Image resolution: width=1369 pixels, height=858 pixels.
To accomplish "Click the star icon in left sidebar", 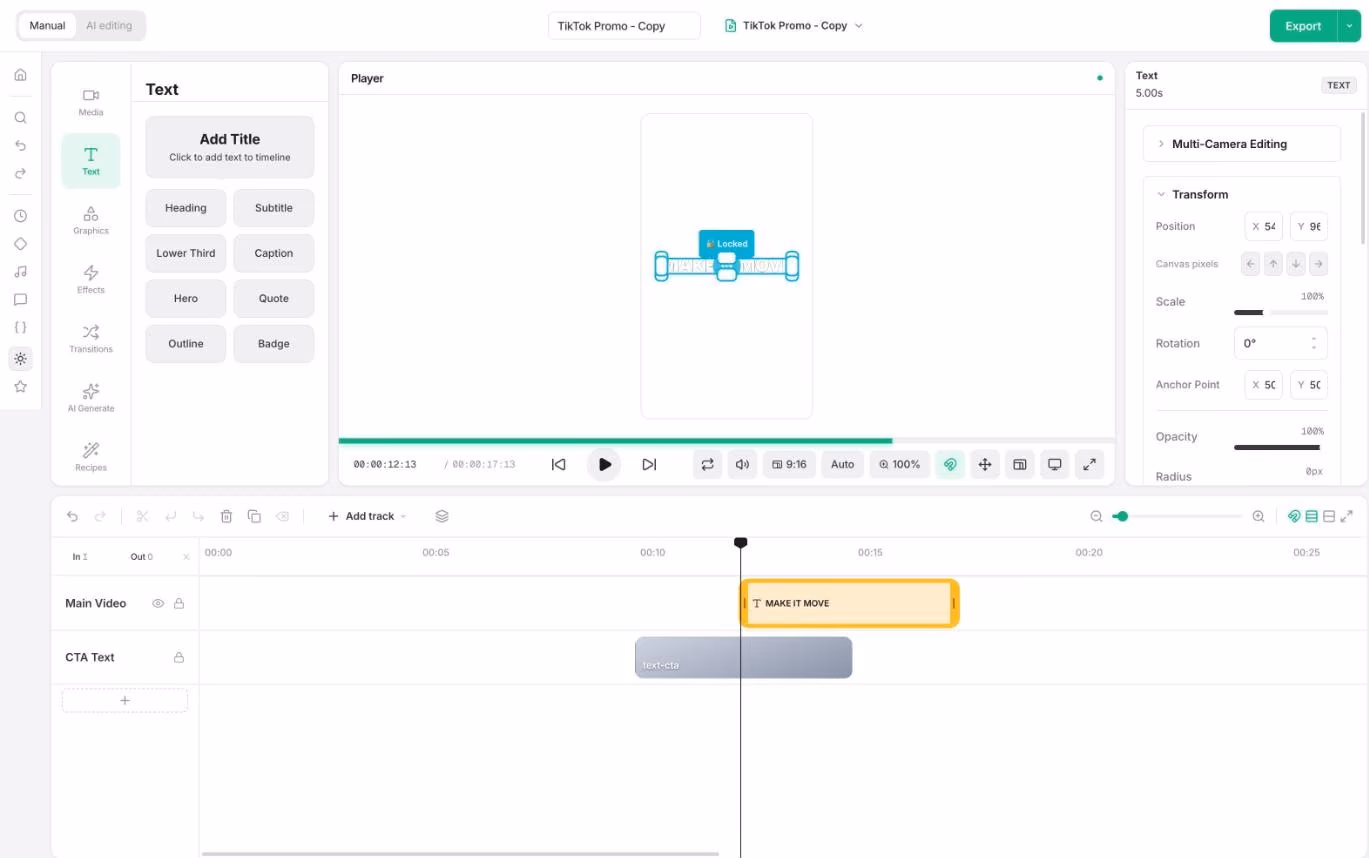I will tap(20, 387).
